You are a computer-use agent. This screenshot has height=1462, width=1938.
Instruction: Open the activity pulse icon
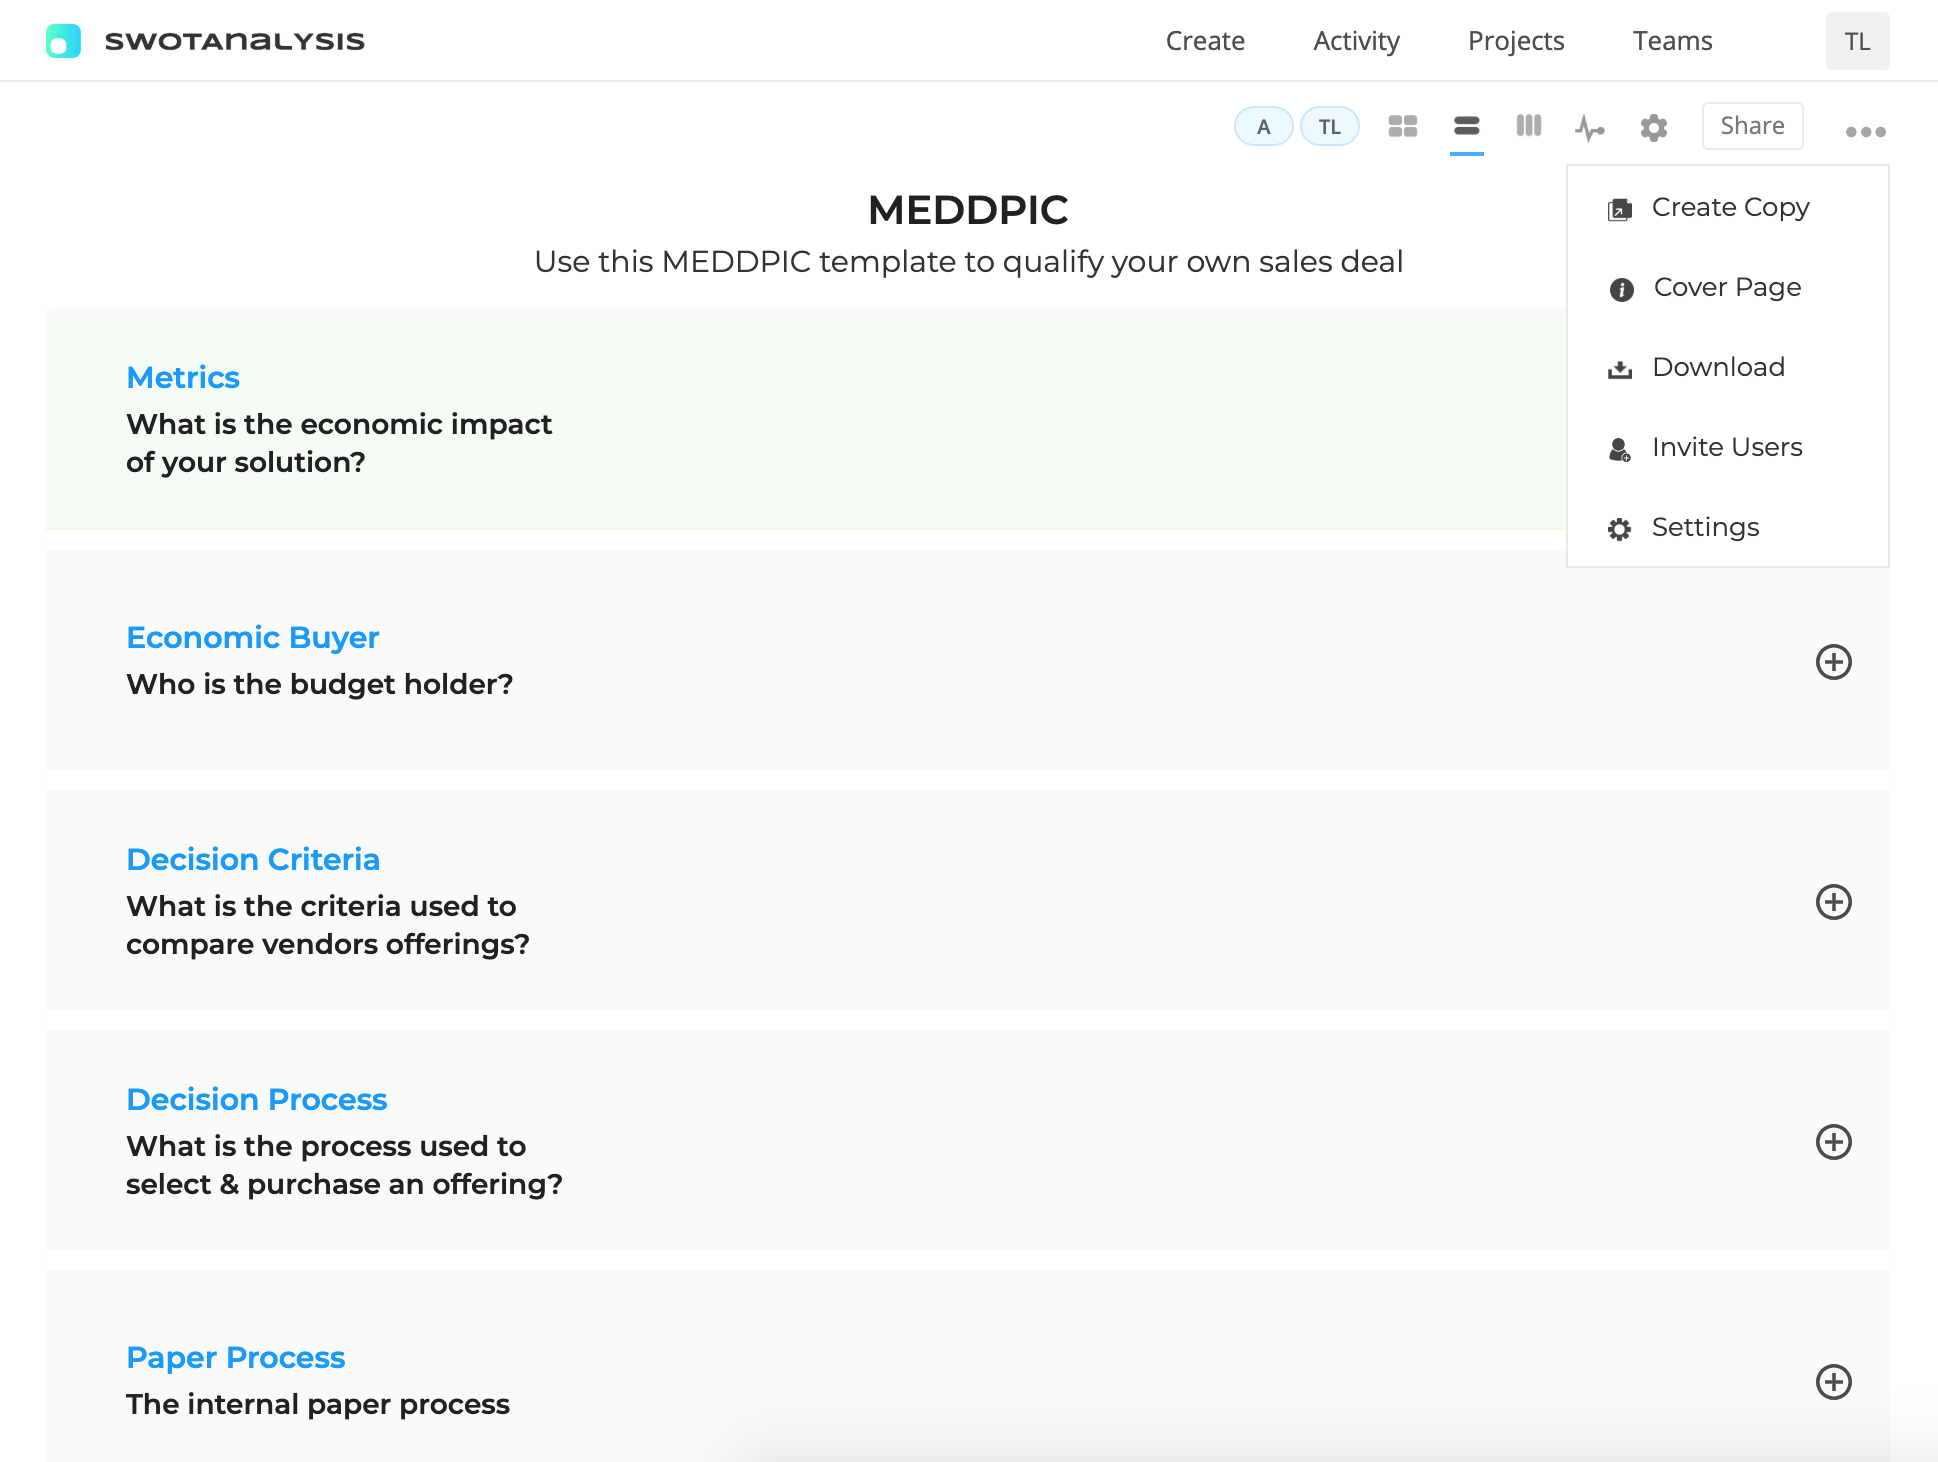(1590, 128)
